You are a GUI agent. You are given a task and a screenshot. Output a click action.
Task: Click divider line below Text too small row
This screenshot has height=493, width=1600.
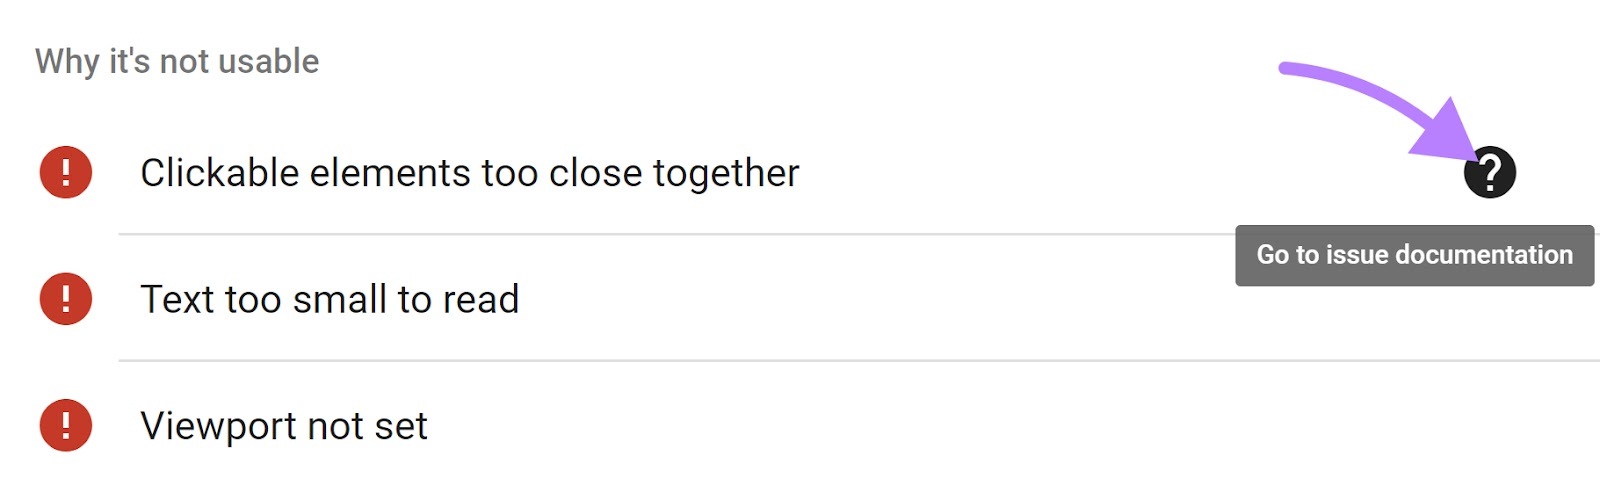859,360
